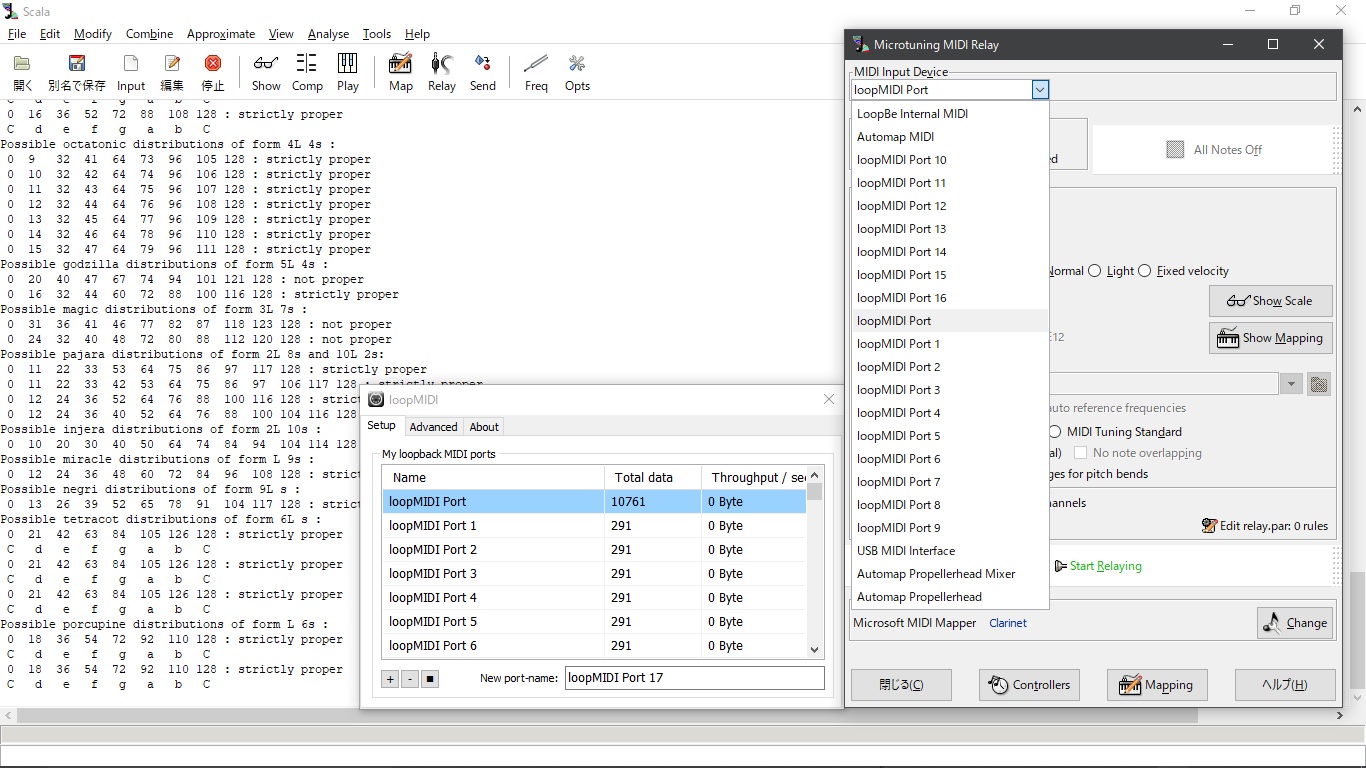Click the Mapping button at bottom
Viewport: 1366px width, 768px height.
(1157, 685)
